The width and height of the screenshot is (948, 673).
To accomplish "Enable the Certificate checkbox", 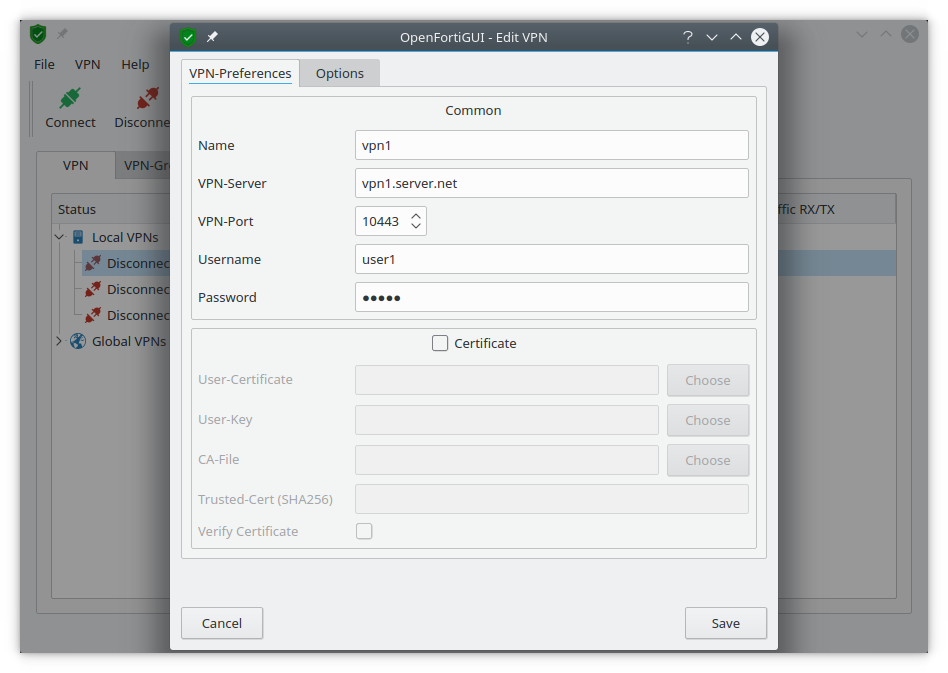I will click(440, 343).
